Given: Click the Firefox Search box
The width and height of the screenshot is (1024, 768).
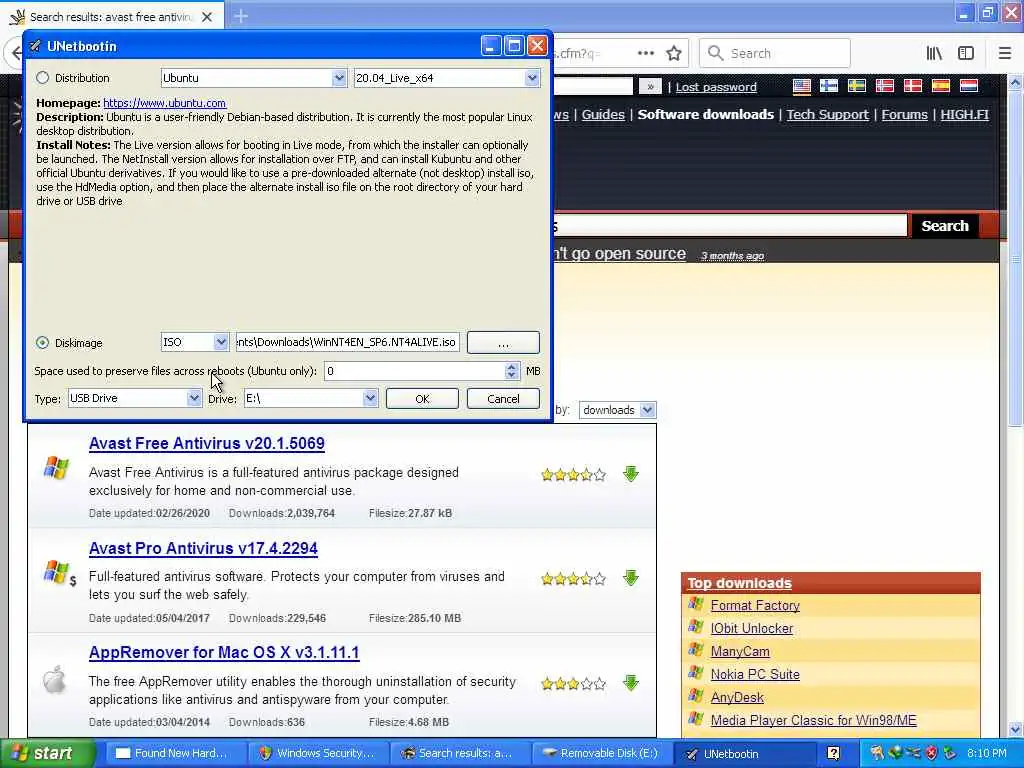Looking at the screenshot, I should click(775, 53).
